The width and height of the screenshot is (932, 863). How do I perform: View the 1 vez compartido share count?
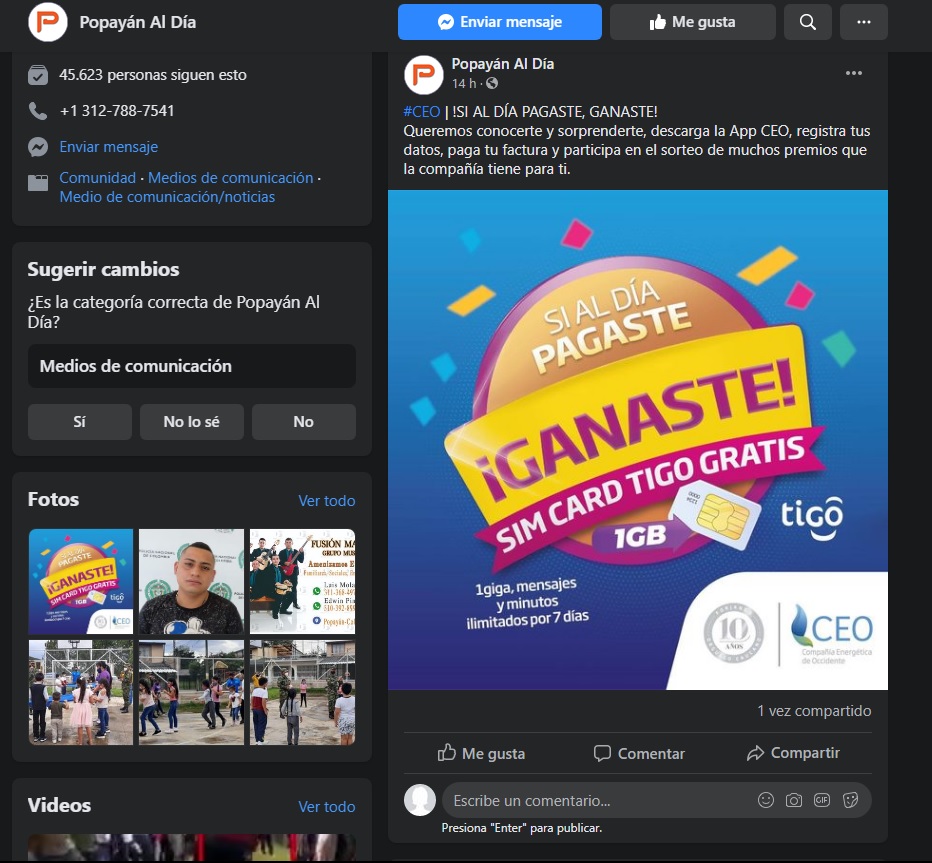(814, 711)
